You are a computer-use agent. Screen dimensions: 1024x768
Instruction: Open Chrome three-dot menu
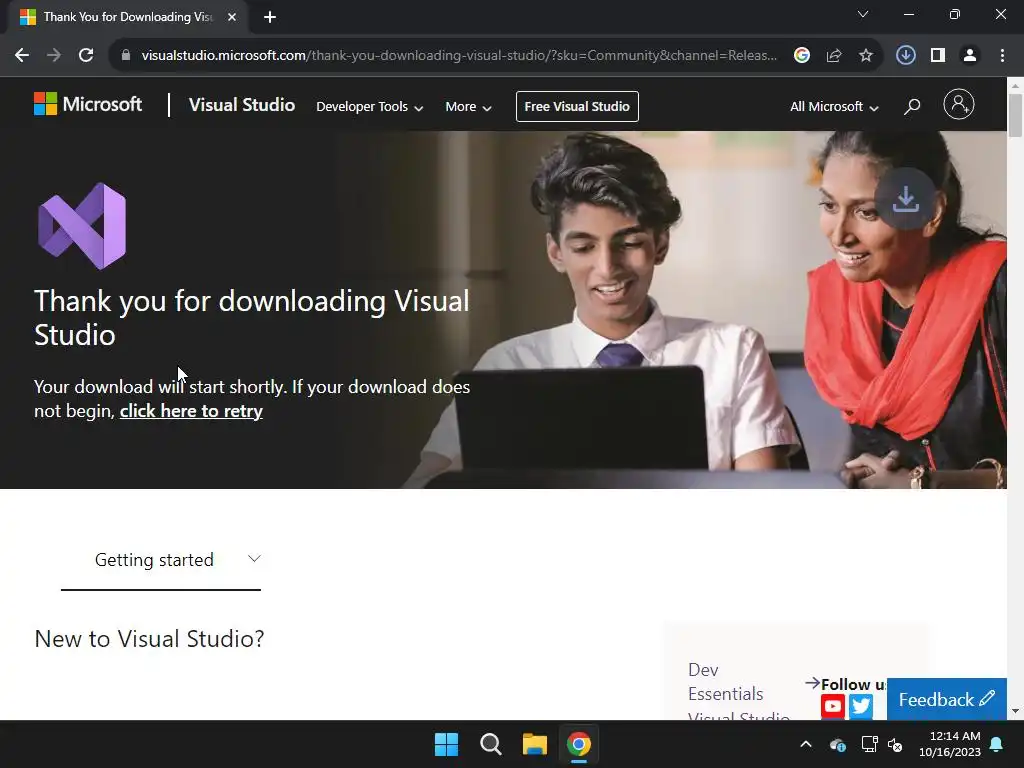1002,56
